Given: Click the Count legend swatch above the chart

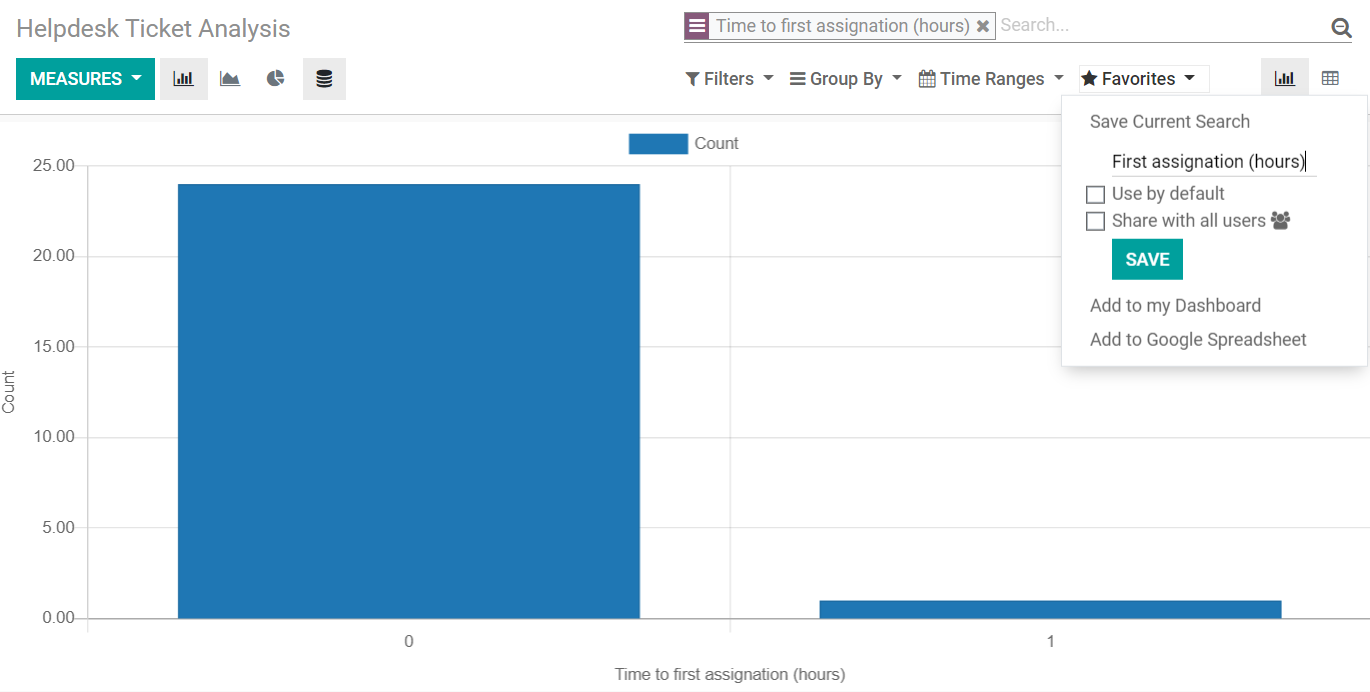Looking at the screenshot, I should pyautogui.click(x=658, y=143).
